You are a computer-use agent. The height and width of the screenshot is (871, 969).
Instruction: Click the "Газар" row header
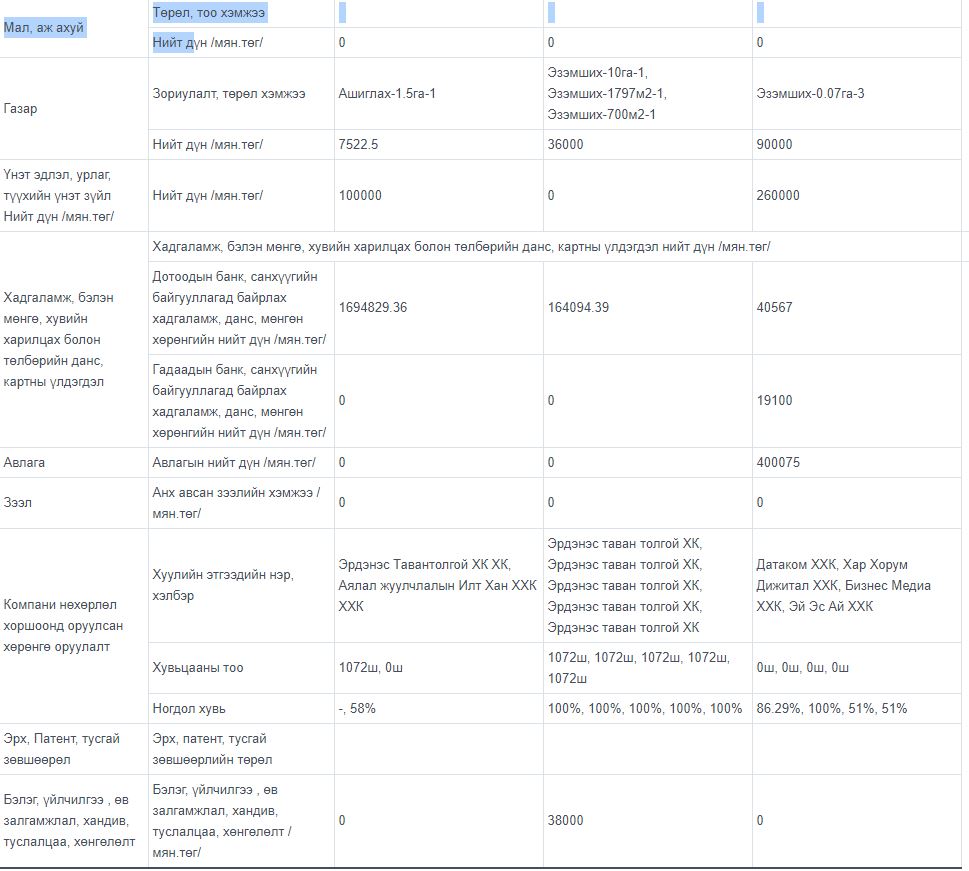coord(21,108)
